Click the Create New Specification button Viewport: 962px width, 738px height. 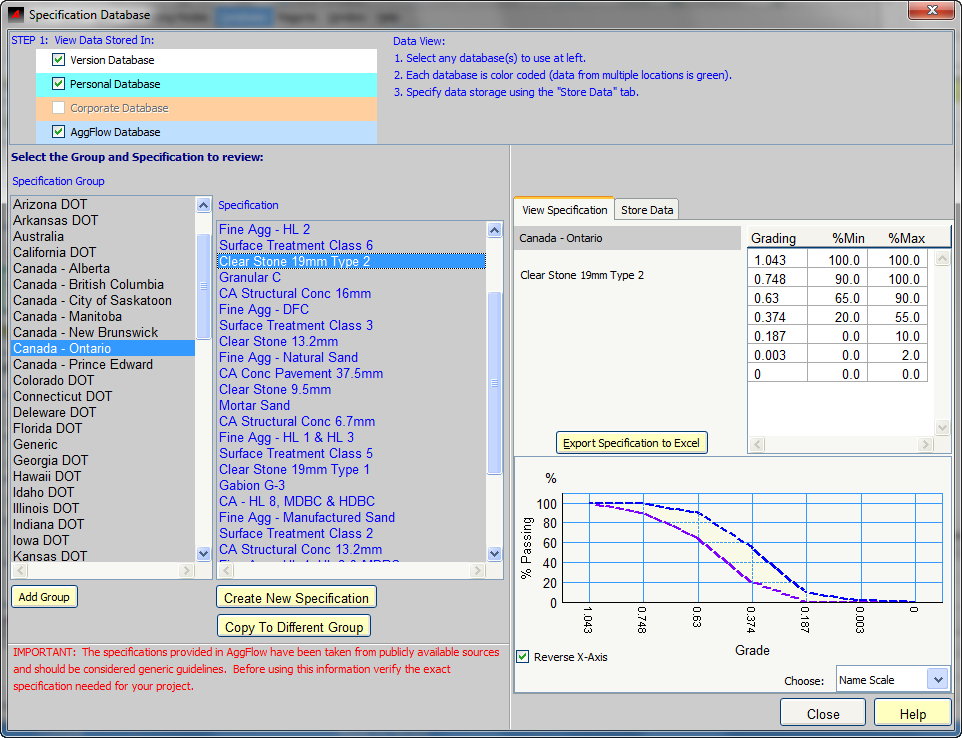(x=296, y=597)
